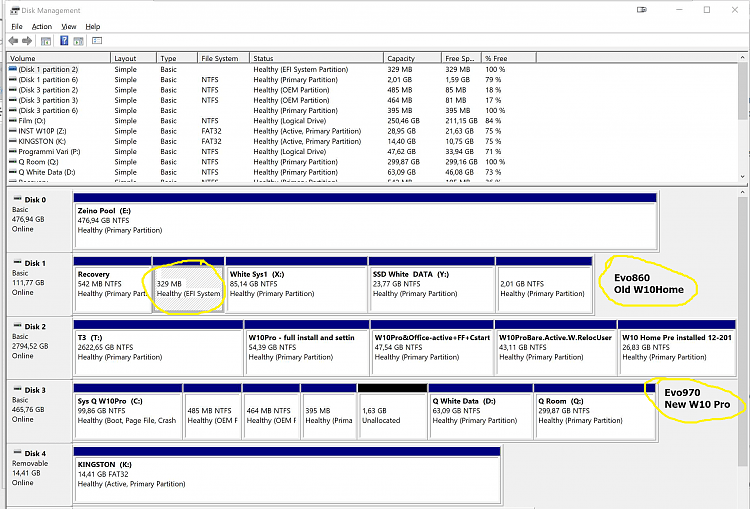Click drive icon of (Disk 3 partition 2) row
This screenshot has height=509, width=750.
[13, 90]
